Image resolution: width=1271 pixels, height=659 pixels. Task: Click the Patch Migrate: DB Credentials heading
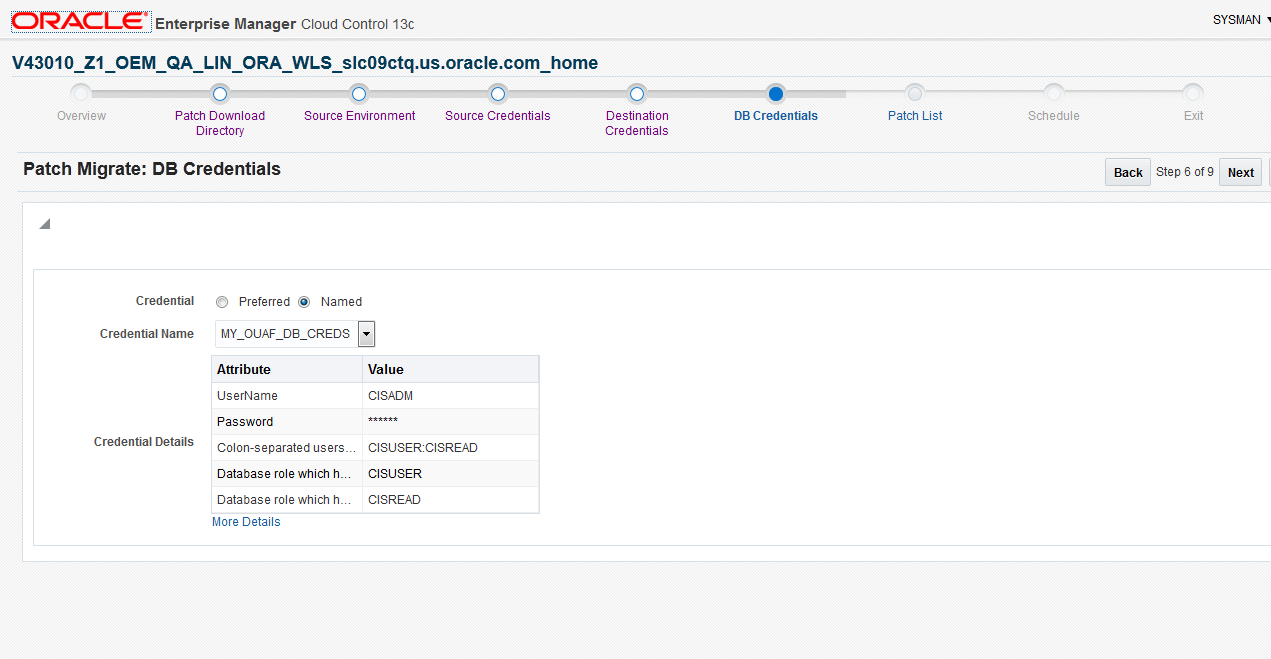(152, 169)
